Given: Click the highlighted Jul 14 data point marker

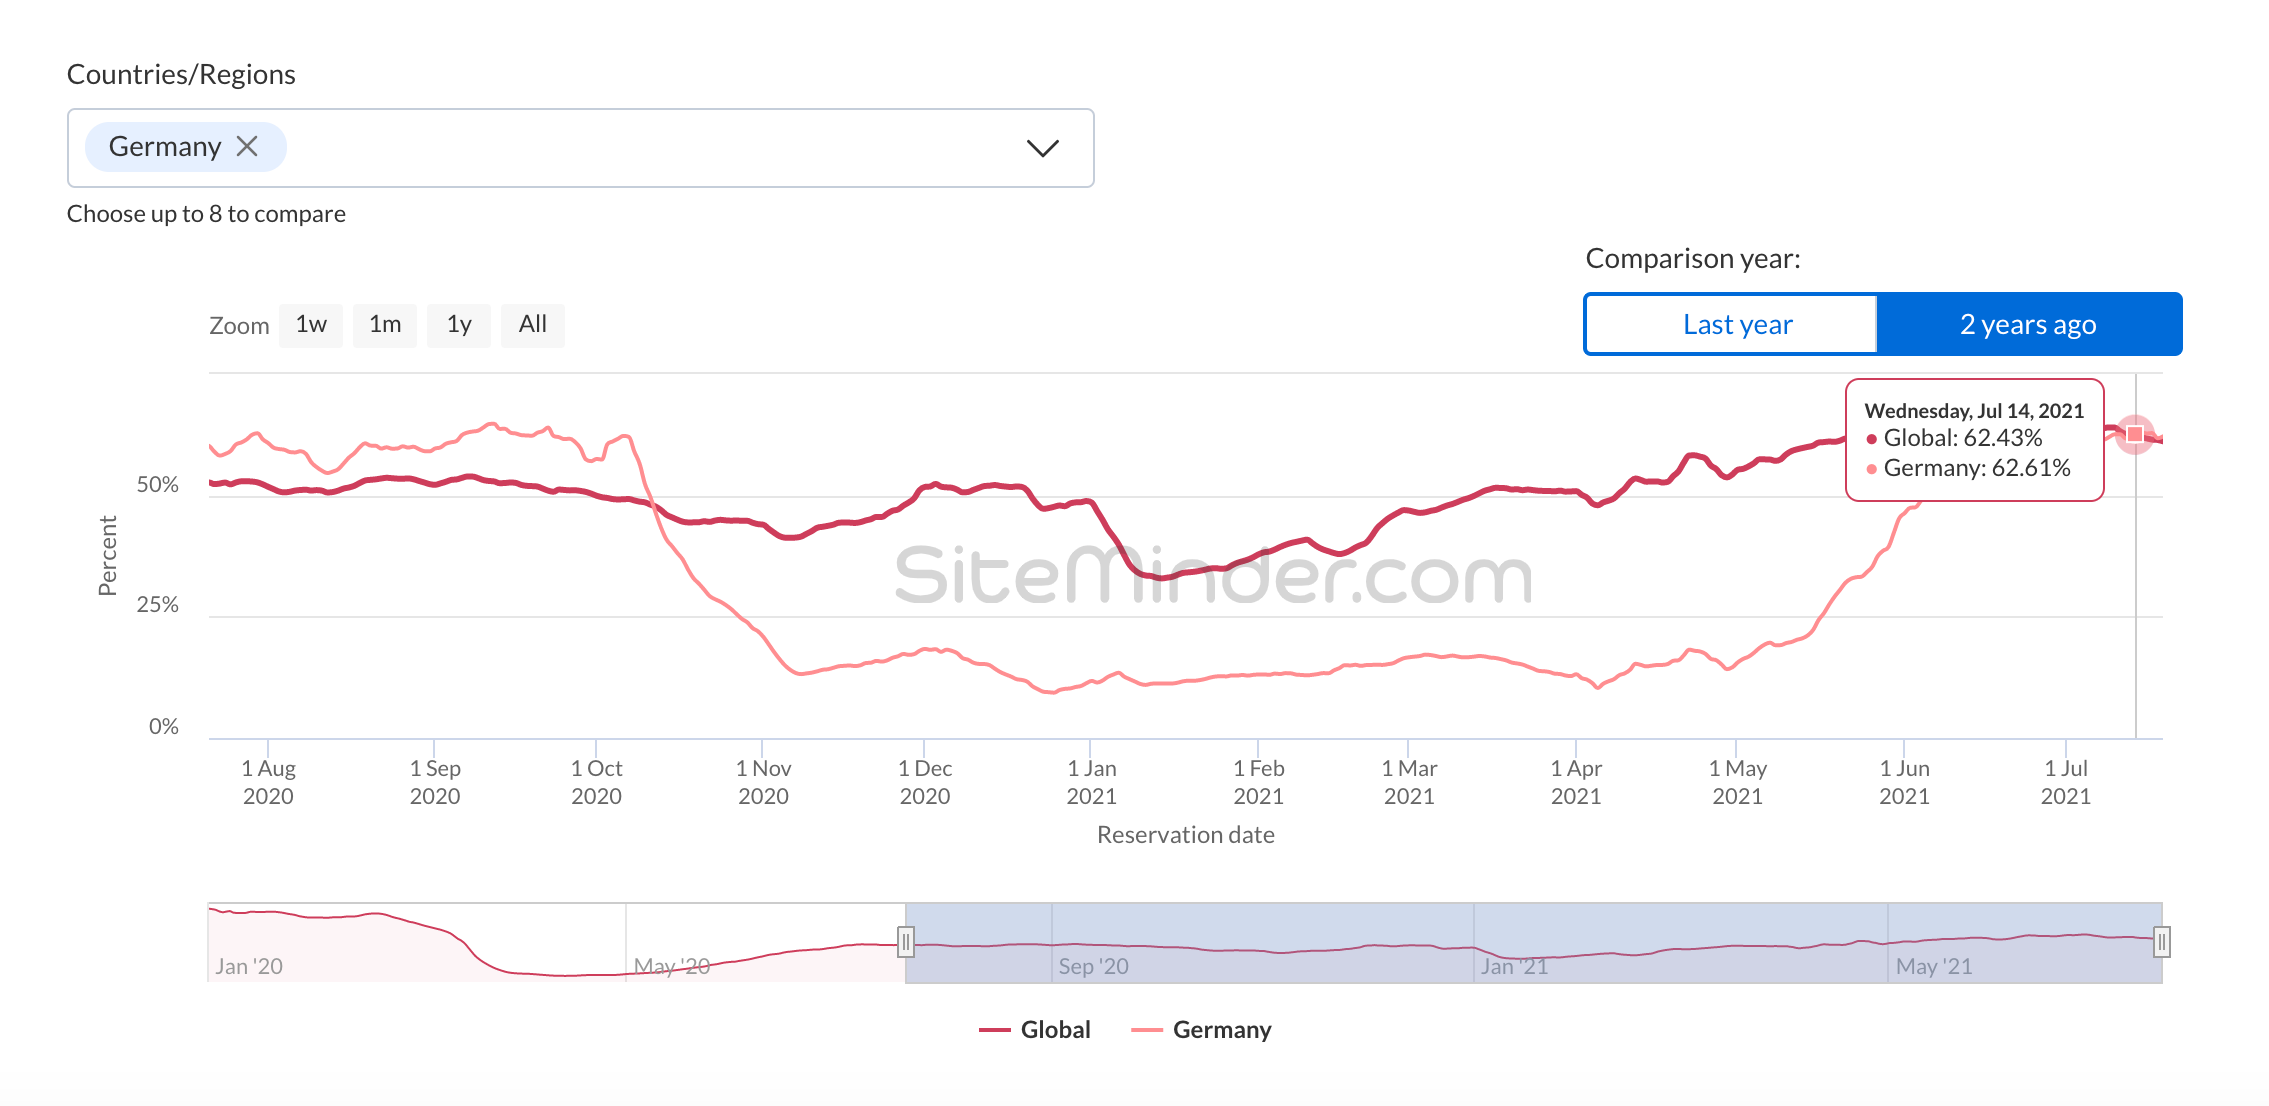Looking at the screenshot, I should [x=2135, y=434].
